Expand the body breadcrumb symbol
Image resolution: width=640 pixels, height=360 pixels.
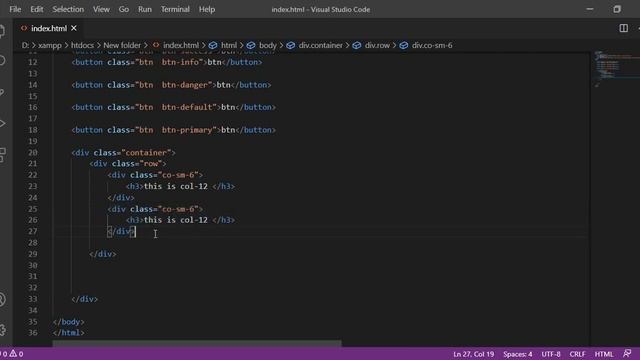pyautogui.click(x=262, y=45)
